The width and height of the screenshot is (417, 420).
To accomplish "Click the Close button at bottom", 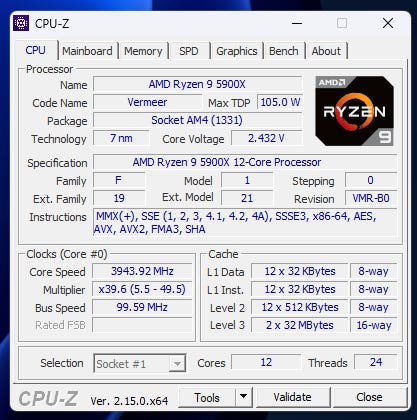I will tap(369, 397).
